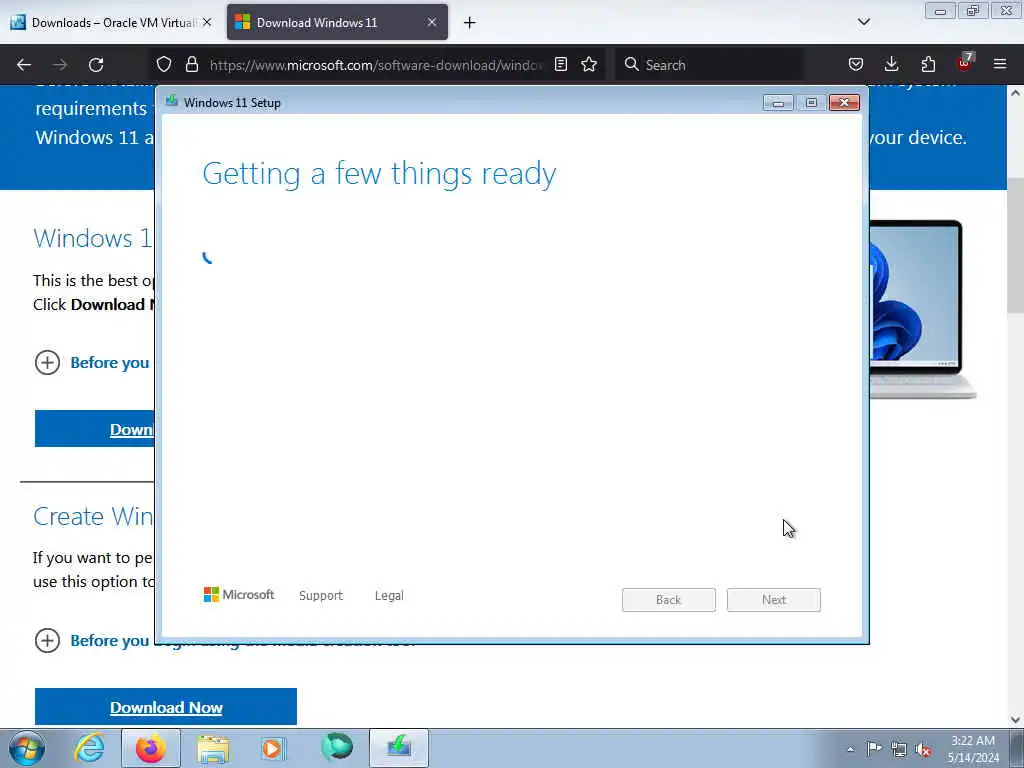
Task: Show hidden tray icons arrow
Action: click(850, 749)
